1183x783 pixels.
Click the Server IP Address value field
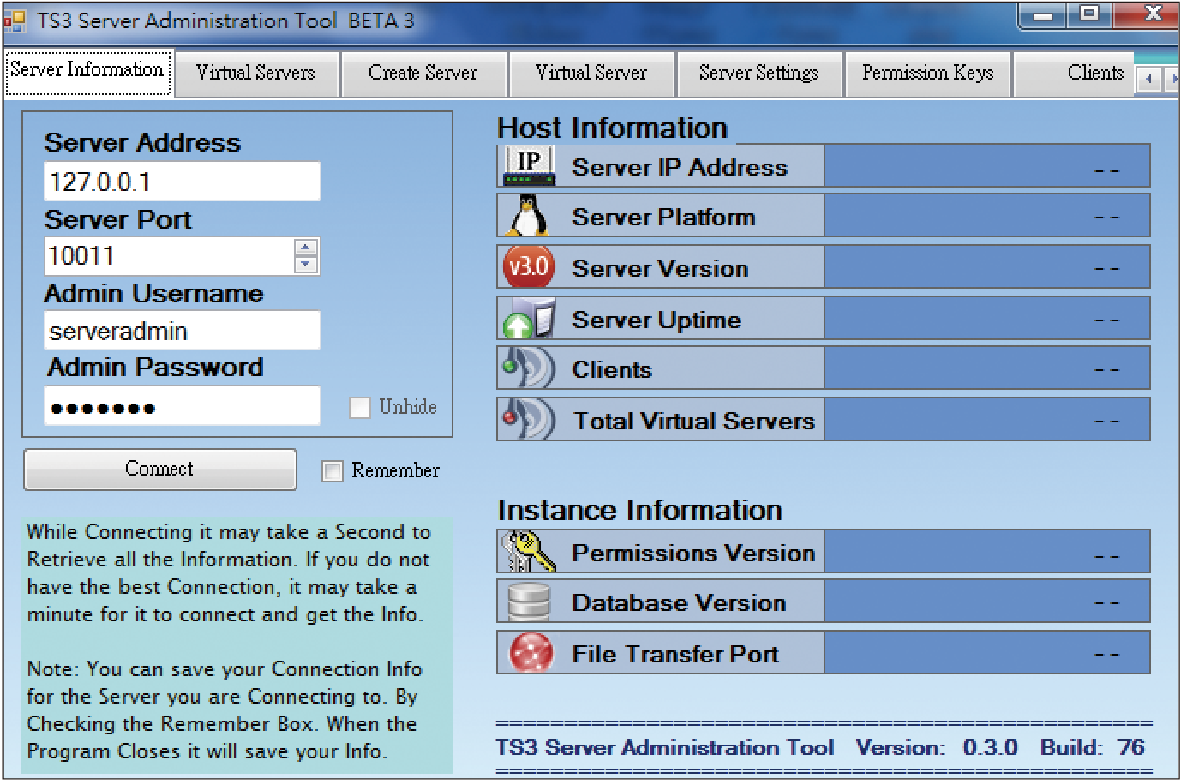click(987, 166)
